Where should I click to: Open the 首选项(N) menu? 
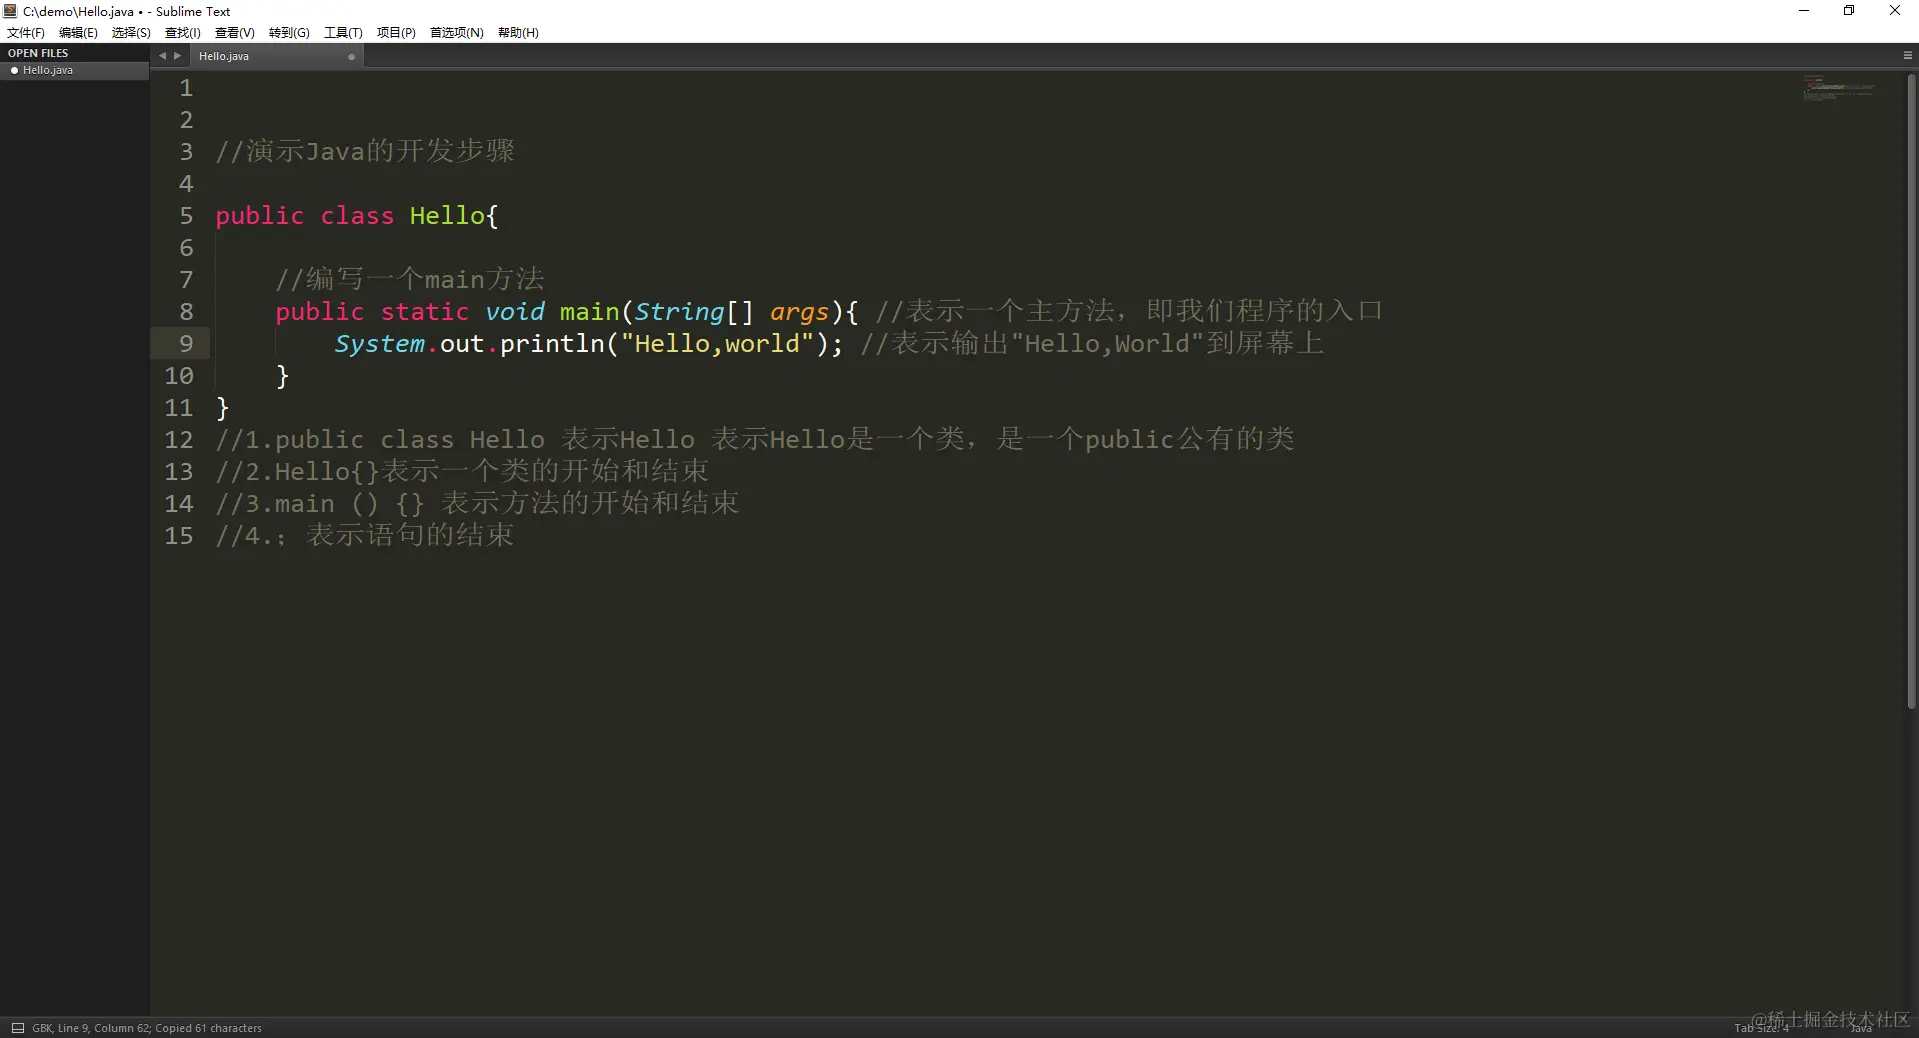pos(455,32)
